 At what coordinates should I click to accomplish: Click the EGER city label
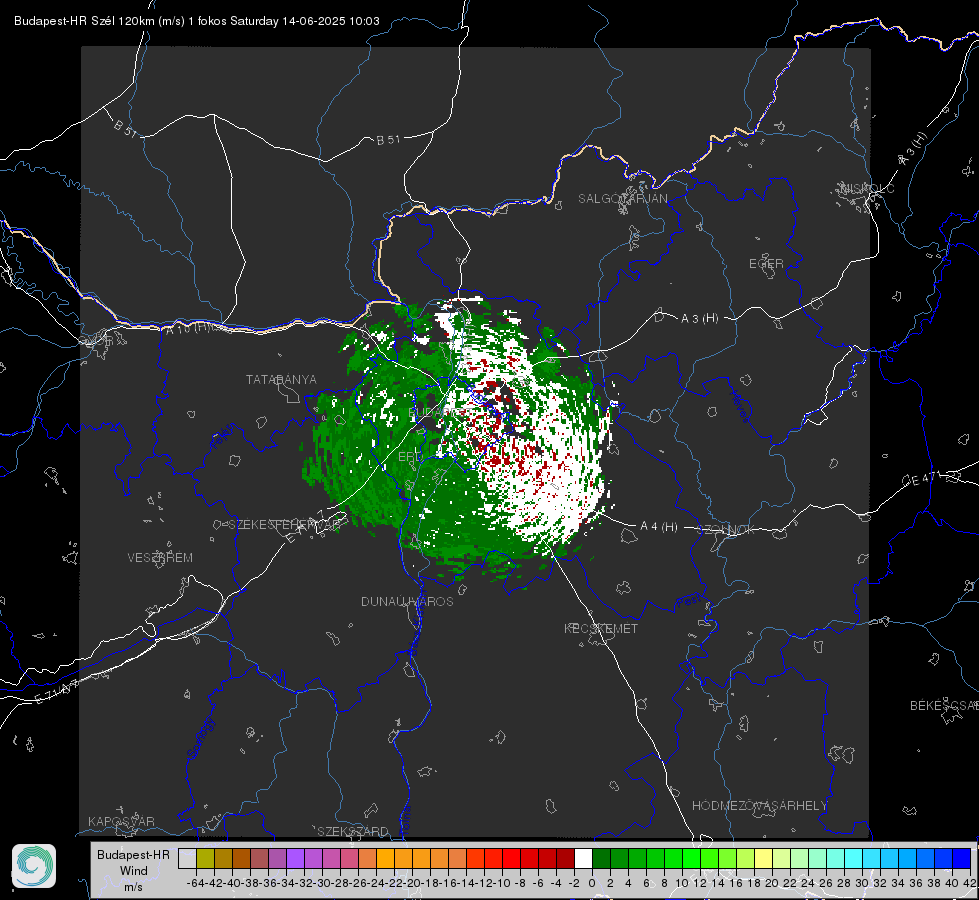[766, 264]
